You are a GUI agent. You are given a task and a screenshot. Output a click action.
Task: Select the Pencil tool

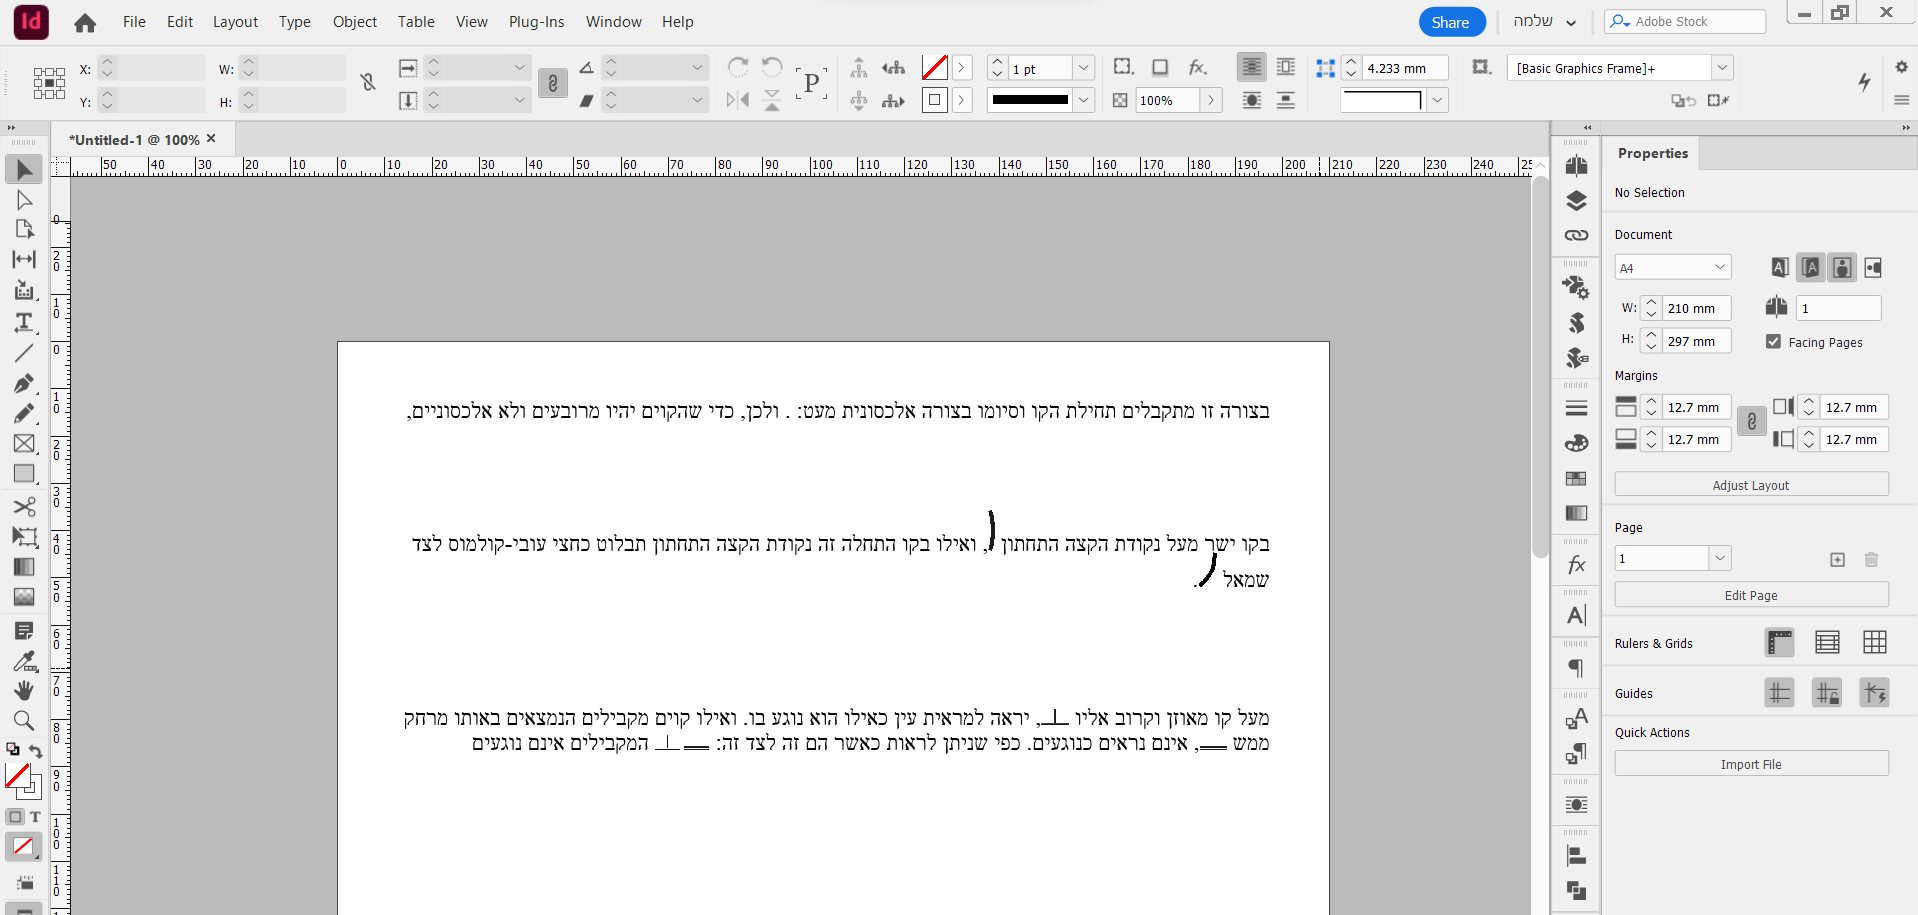[24, 414]
